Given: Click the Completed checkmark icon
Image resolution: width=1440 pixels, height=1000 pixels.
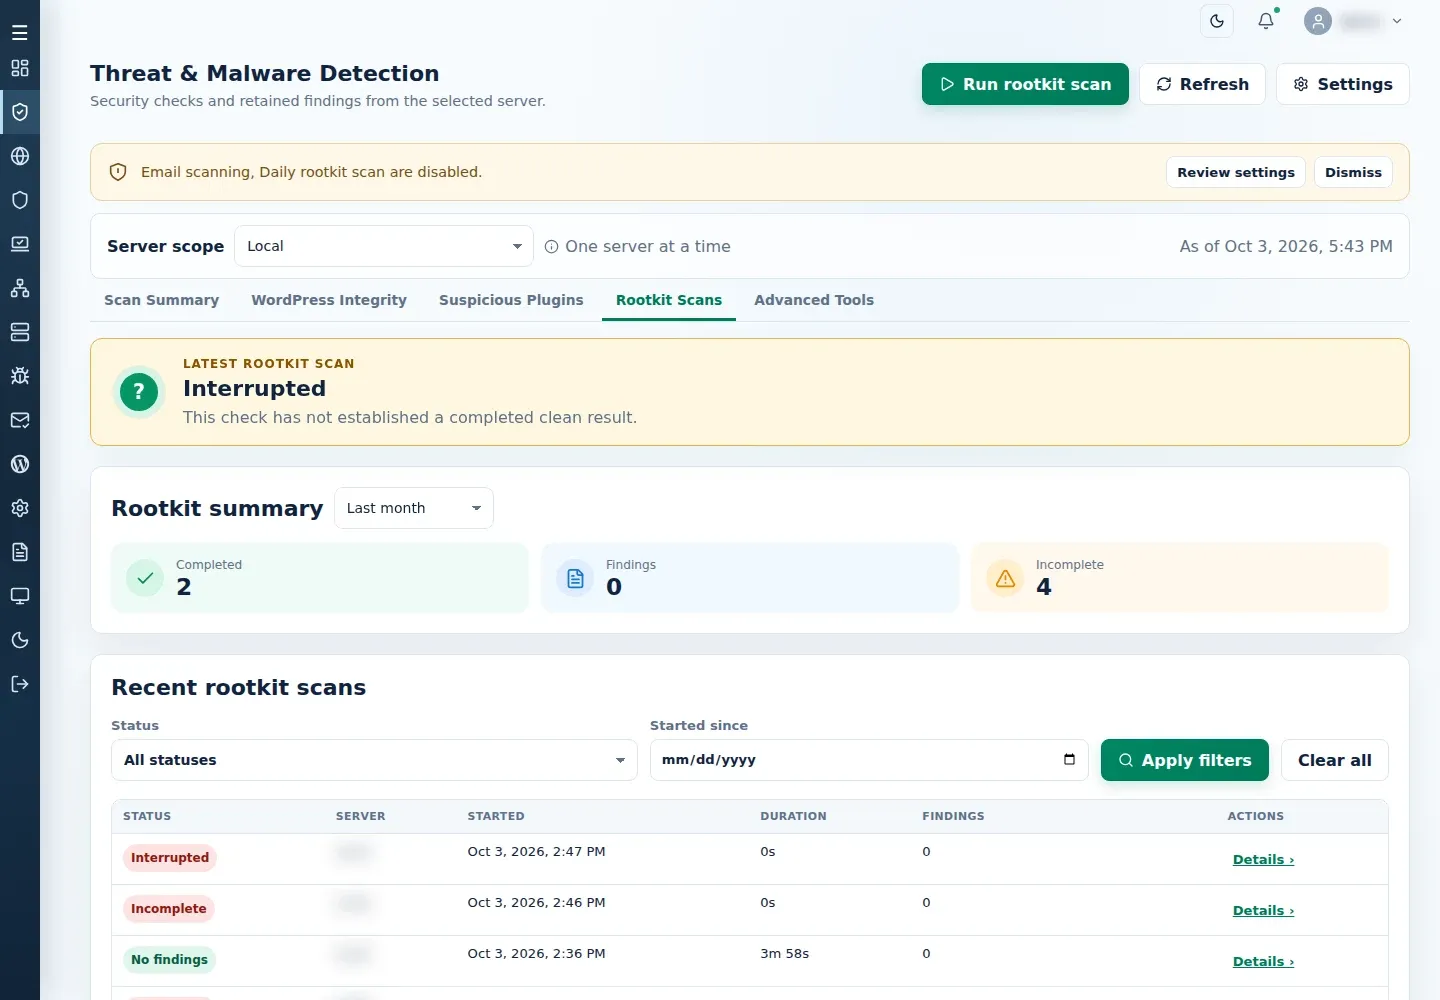Looking at the screenshot, I should (x=145, y=578).
